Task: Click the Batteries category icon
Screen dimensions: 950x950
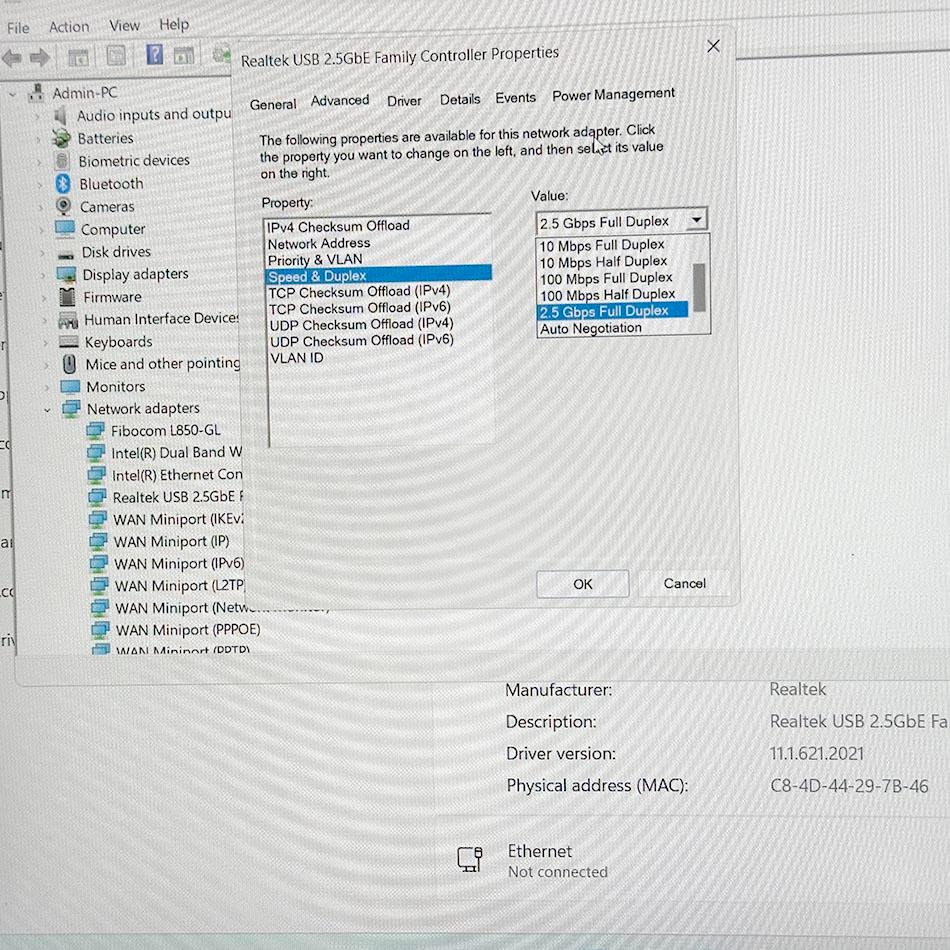Action: 64,138
